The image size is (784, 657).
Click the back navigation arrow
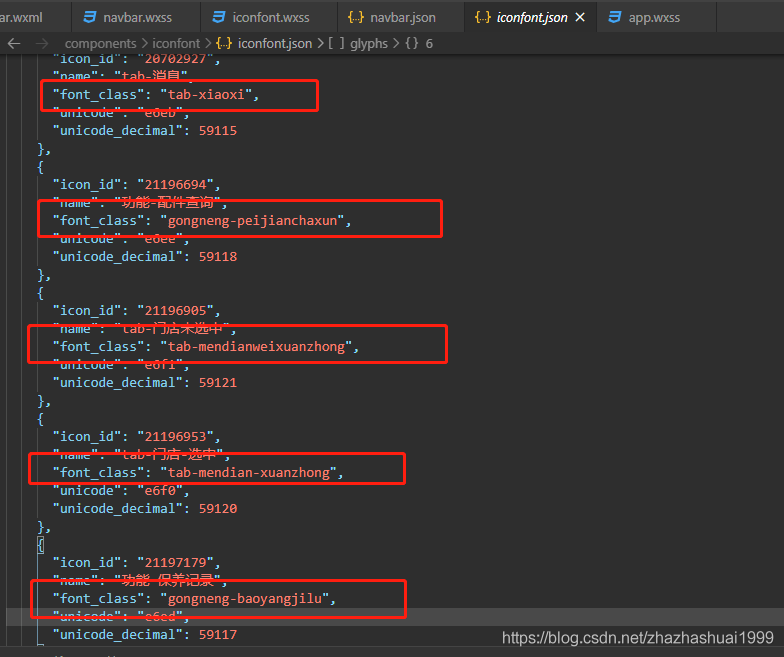pyautogui.click(x=14, y=44)
